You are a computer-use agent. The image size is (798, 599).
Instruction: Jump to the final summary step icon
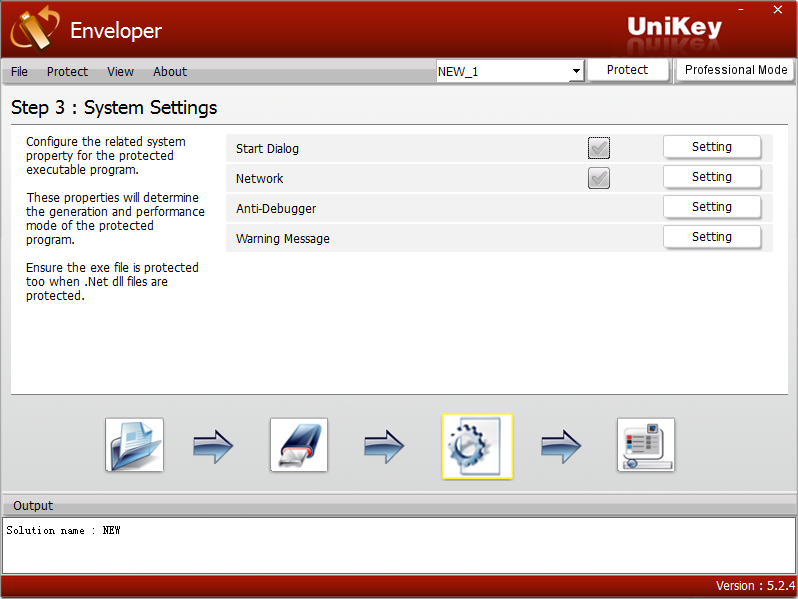[x=646, y=445]
